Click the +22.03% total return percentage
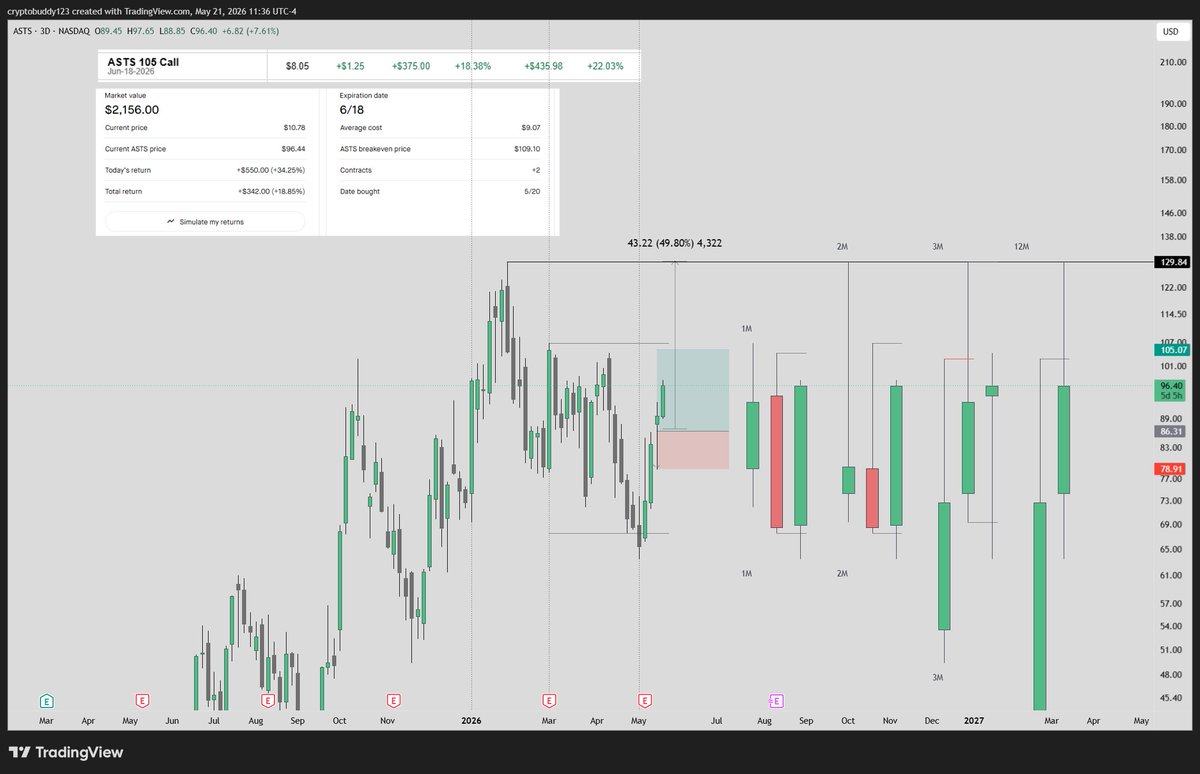Screen dimensions: 1200x774 pos(606,66)
